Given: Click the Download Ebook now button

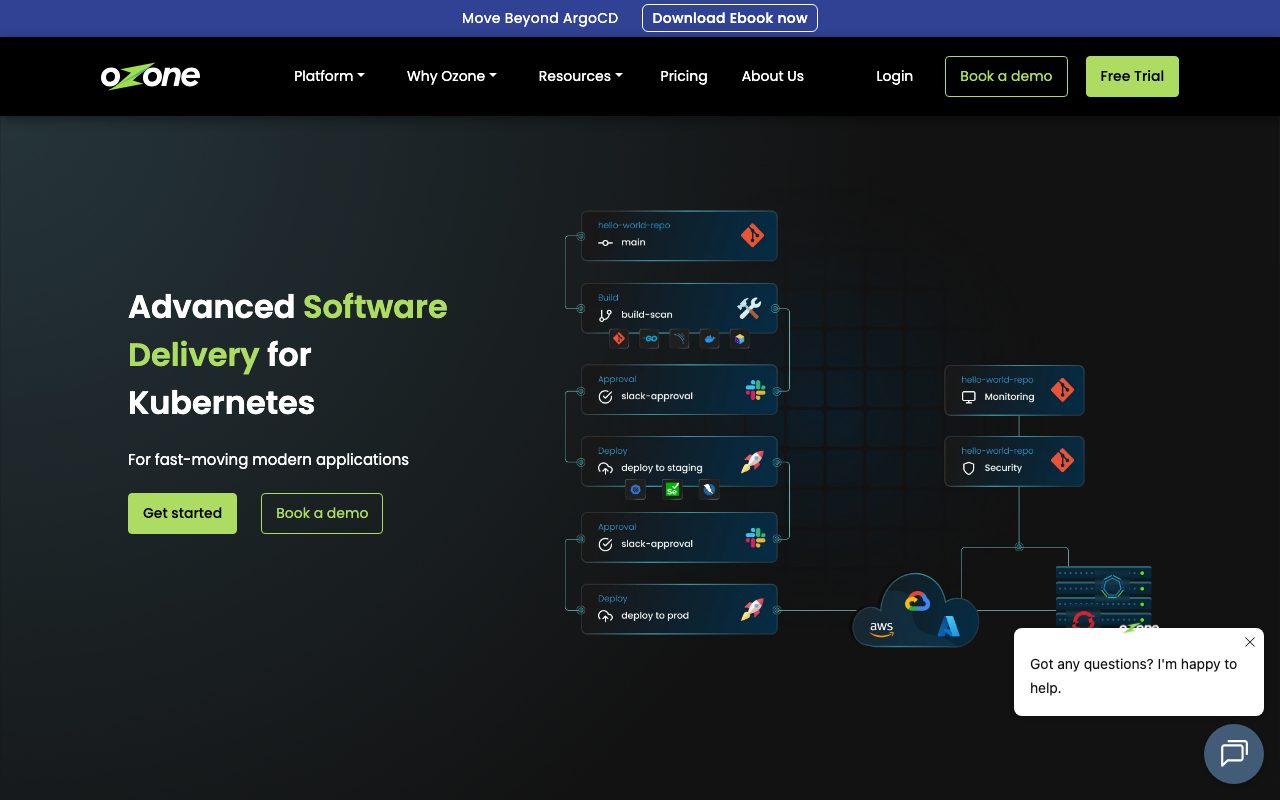Looking at the screenshot, I should coord(730,18).
